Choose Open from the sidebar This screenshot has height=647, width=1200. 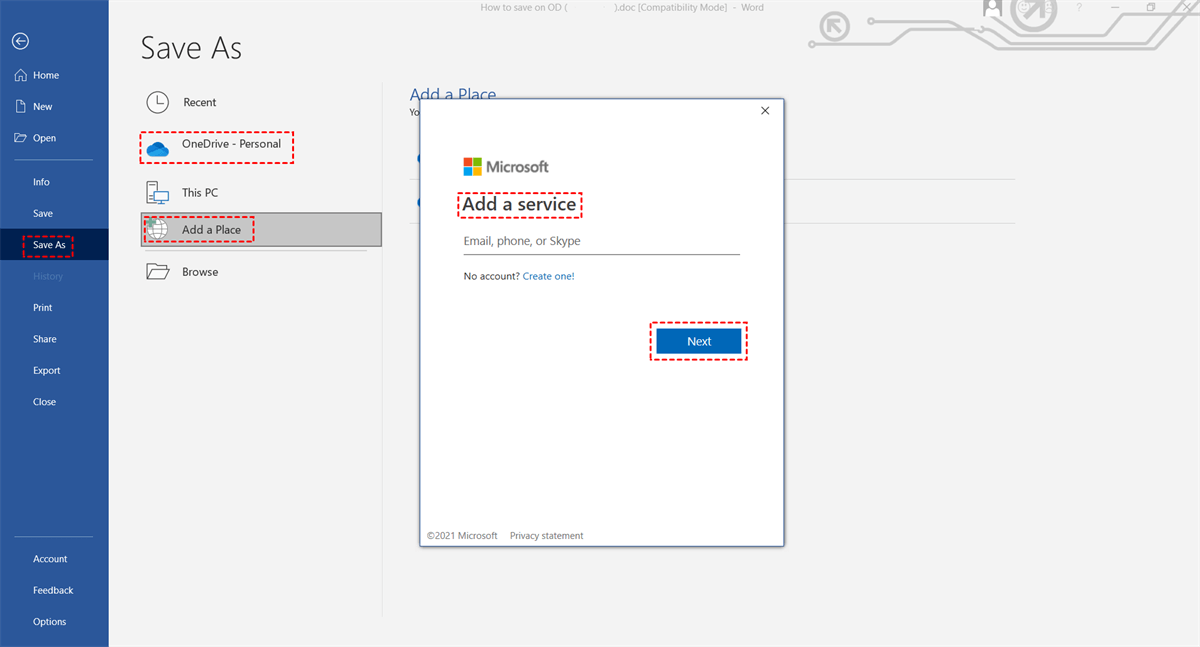click(x=44, y=138)
